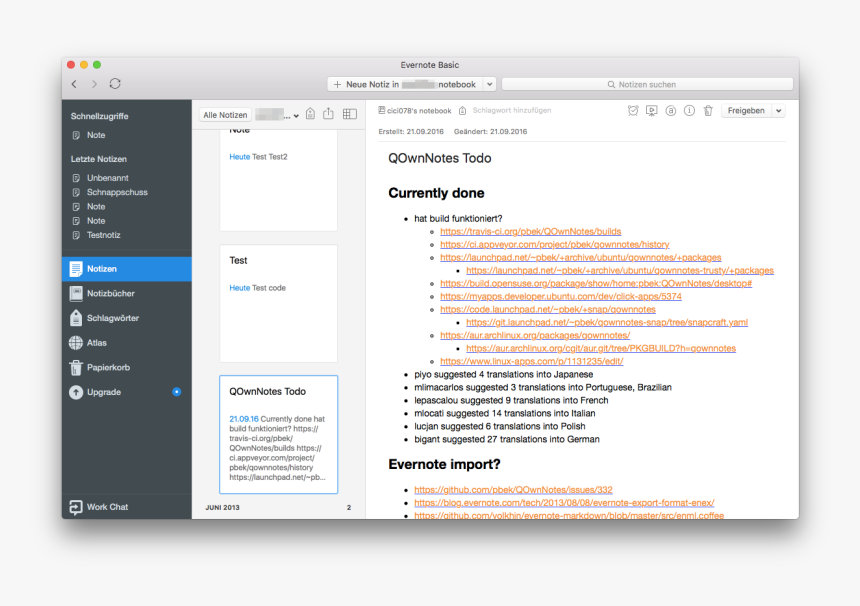Screen dimensions: 860x606
Task: Change note list view layout icon
Action: pos(350,114)
